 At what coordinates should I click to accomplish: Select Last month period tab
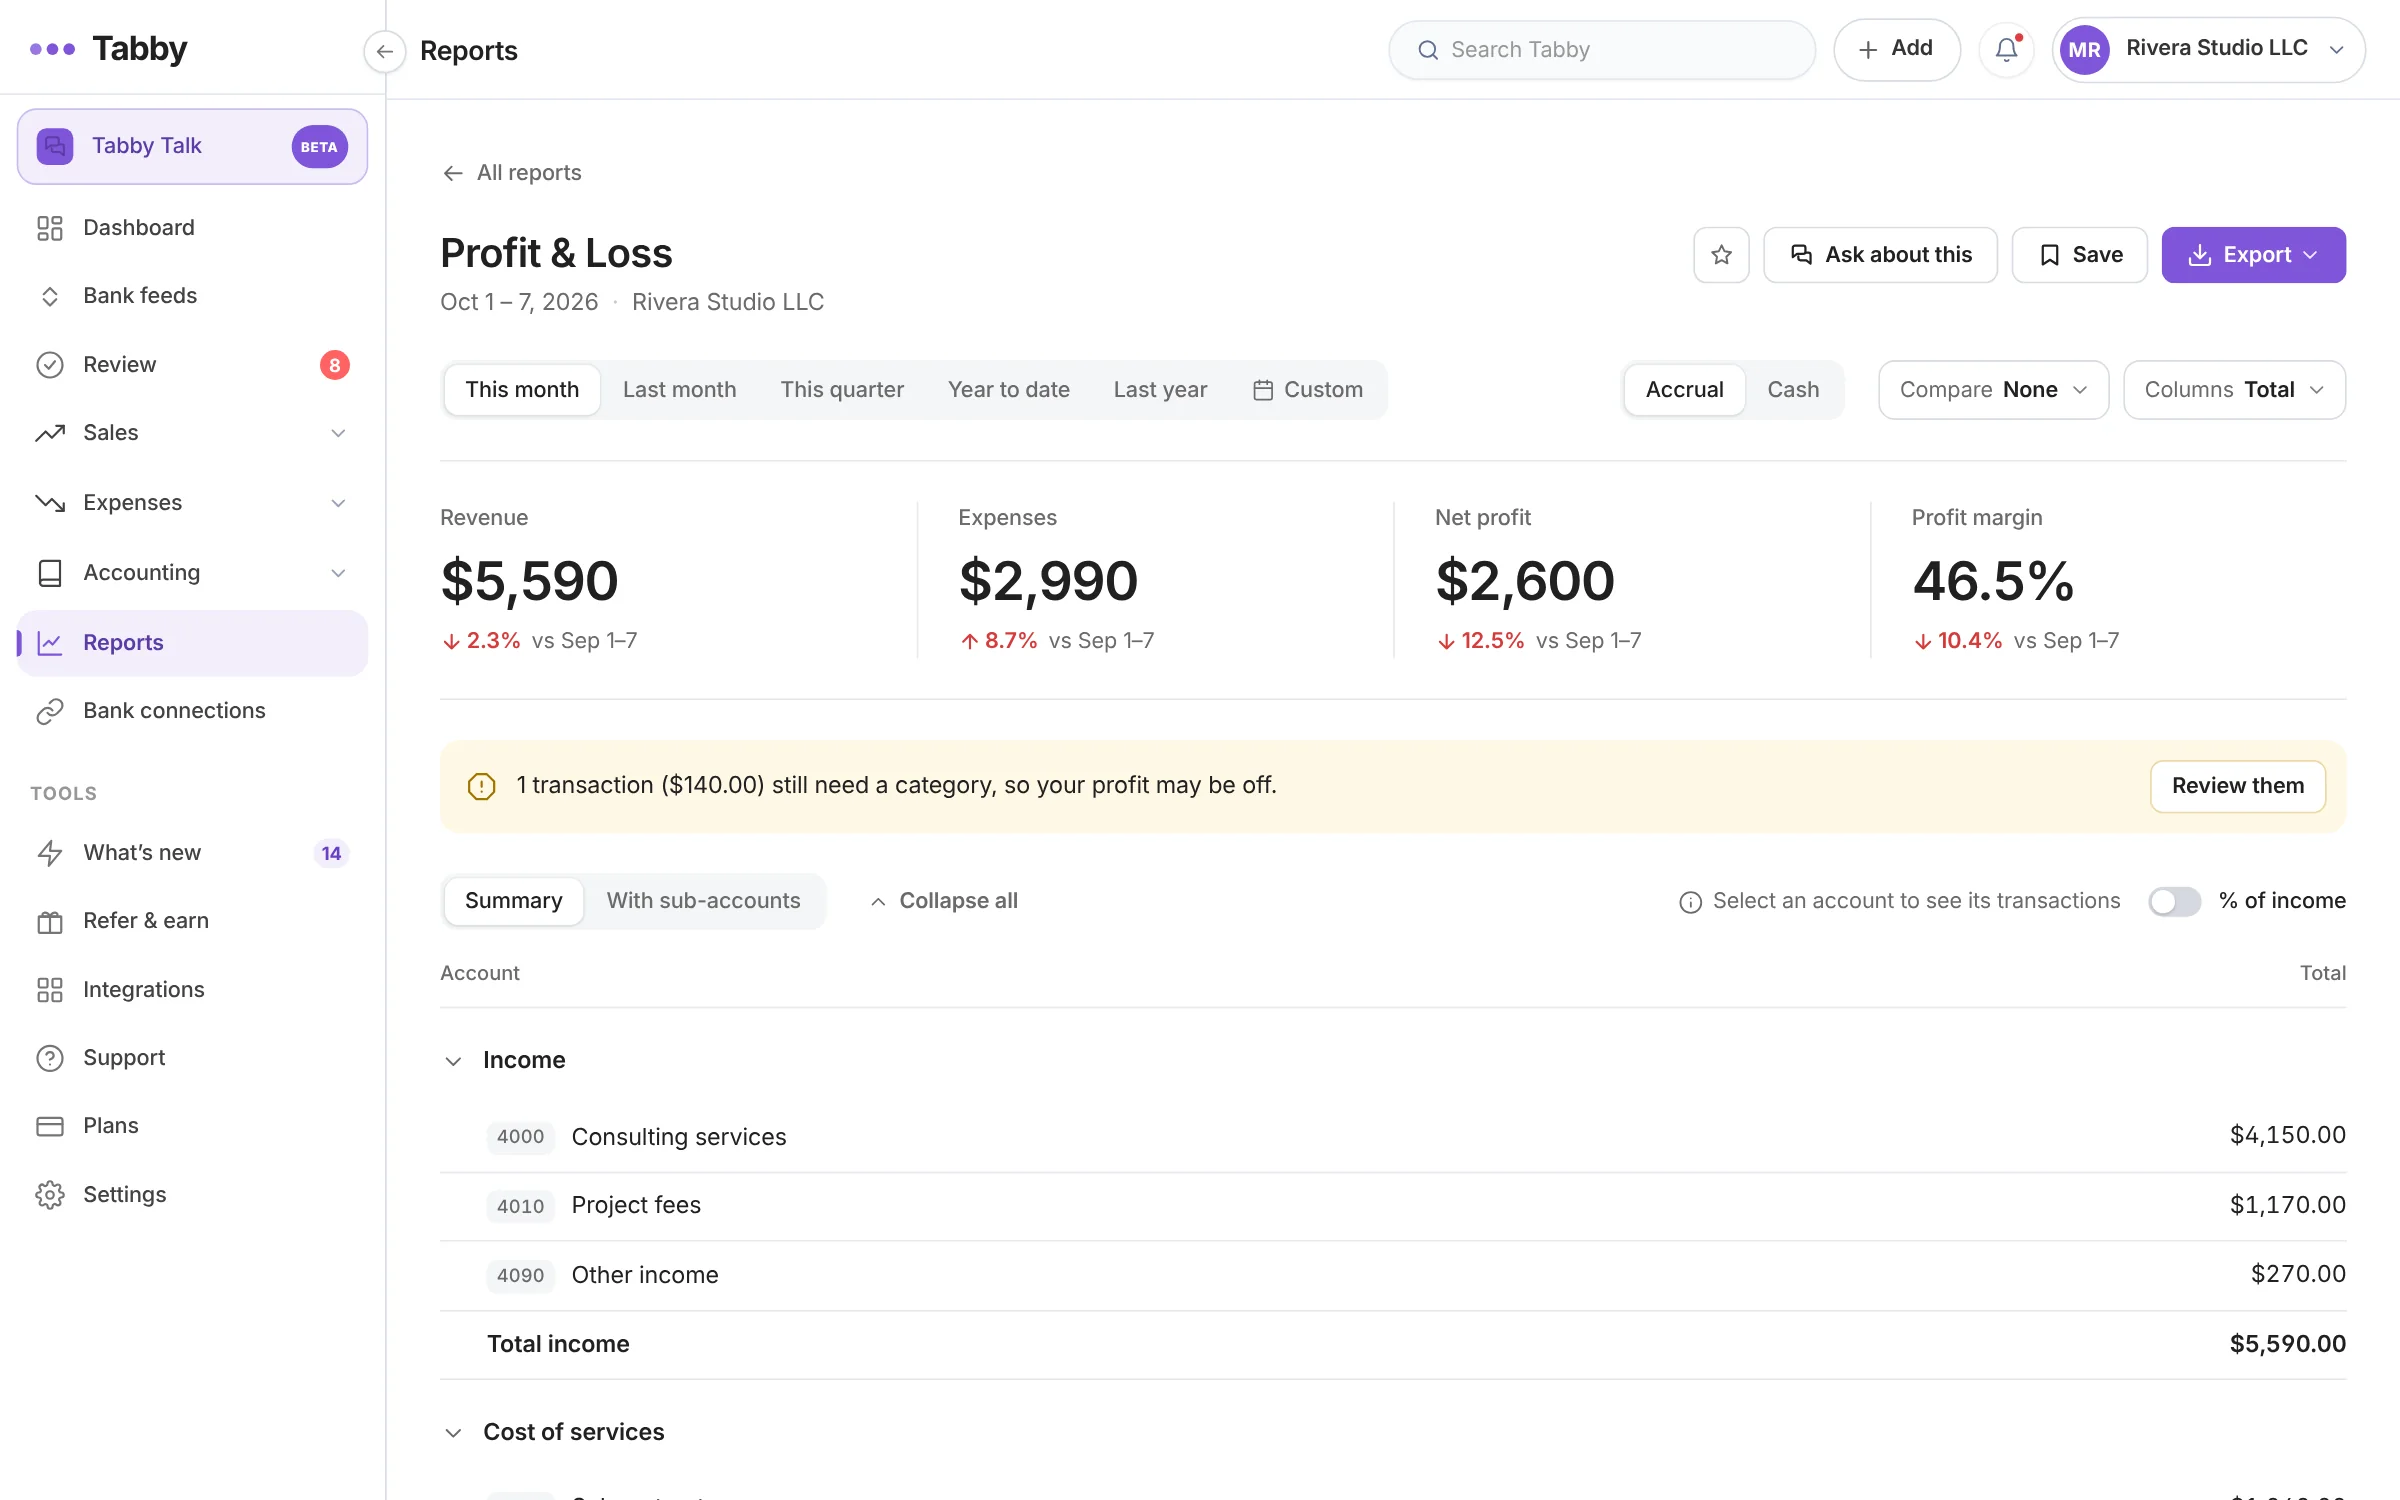(680, 390)
